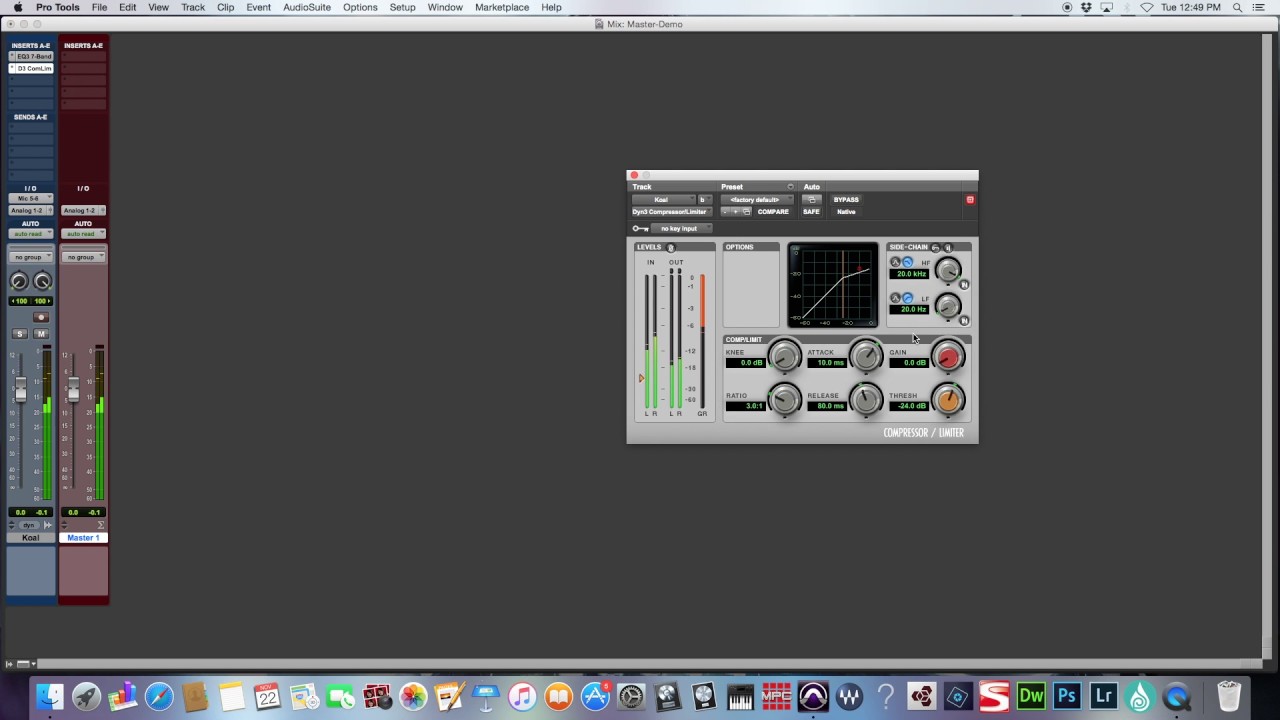Click the preset copy settings icon
1280x720 pixels.
[x=746, y=212]
